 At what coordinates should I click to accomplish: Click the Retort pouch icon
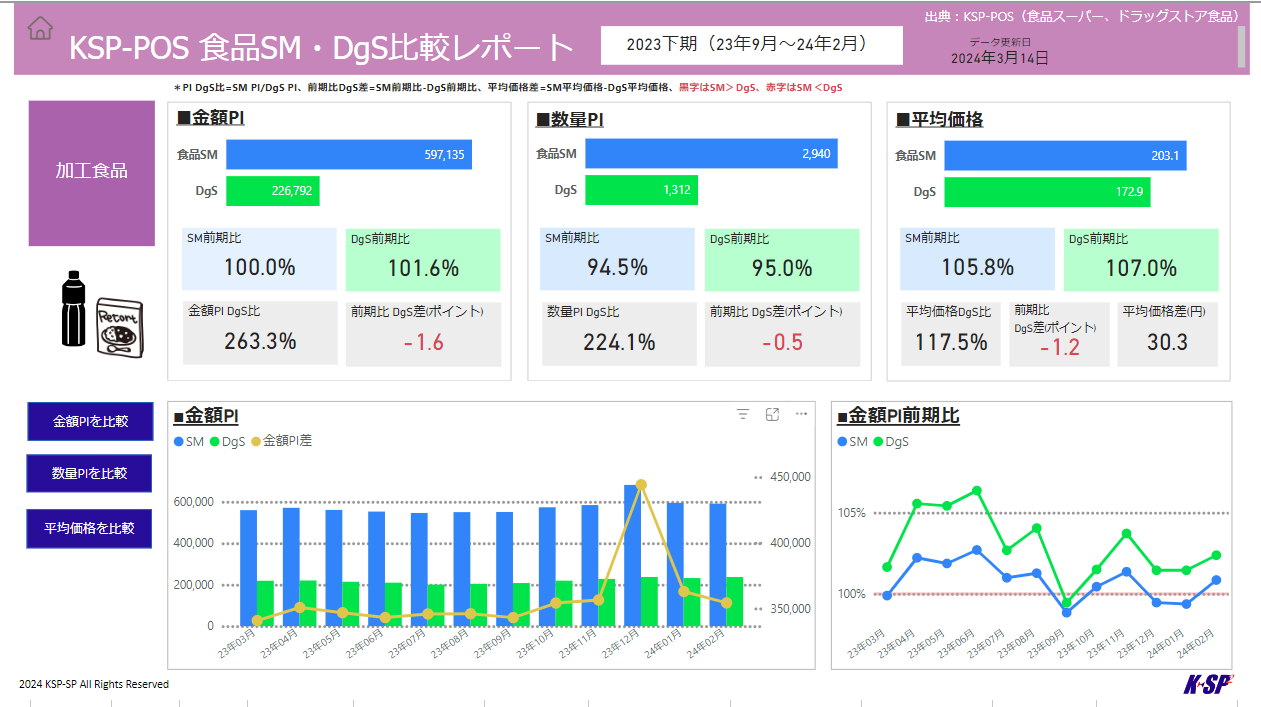coord(120,328)
